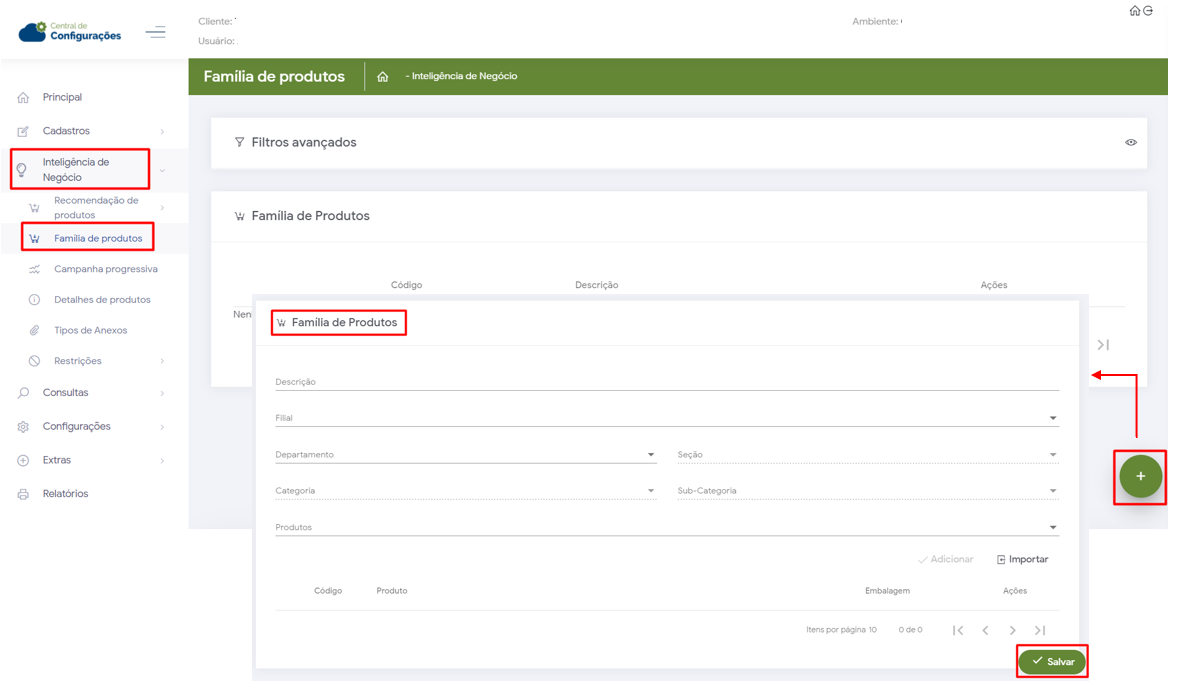Click the hamburger menu icon beside logo
Screen dimensions: 1190x699
[x=155, y=33]
